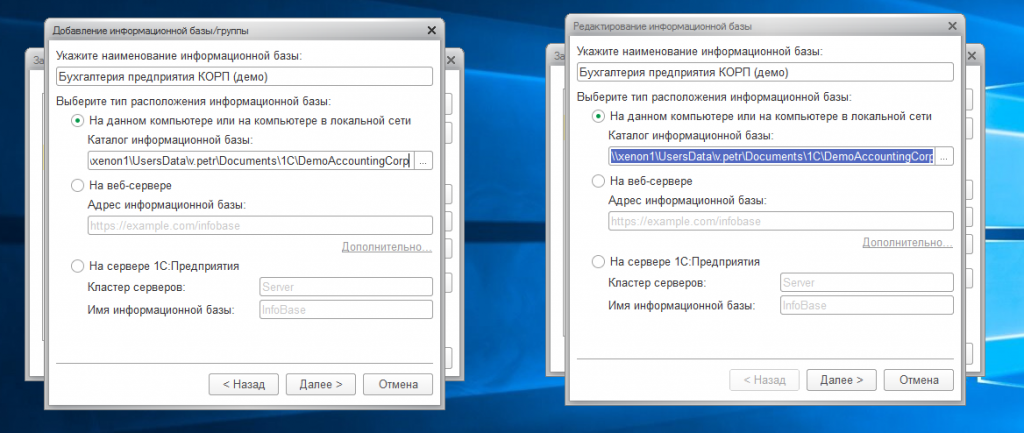
Task: Open catalog browse button in Добавление window
Action: pos(424,161)
